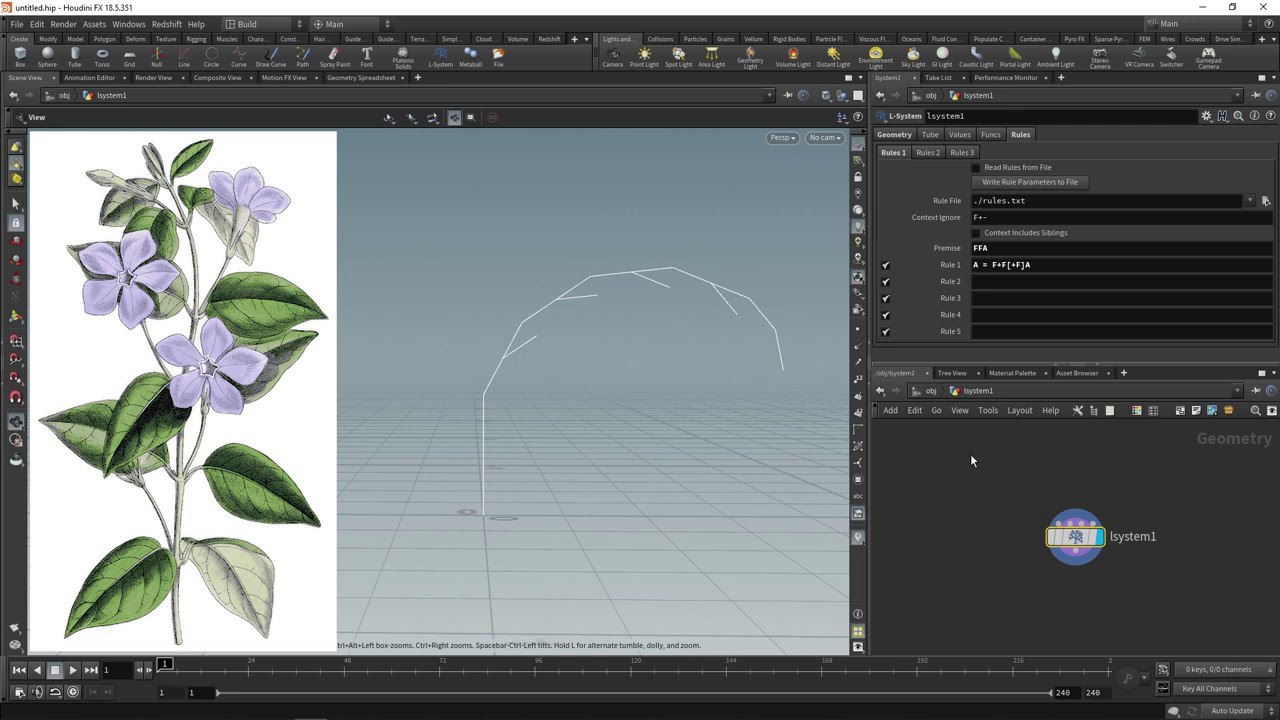
Task: Add a Point Light
Action: (x=644, y=57)
